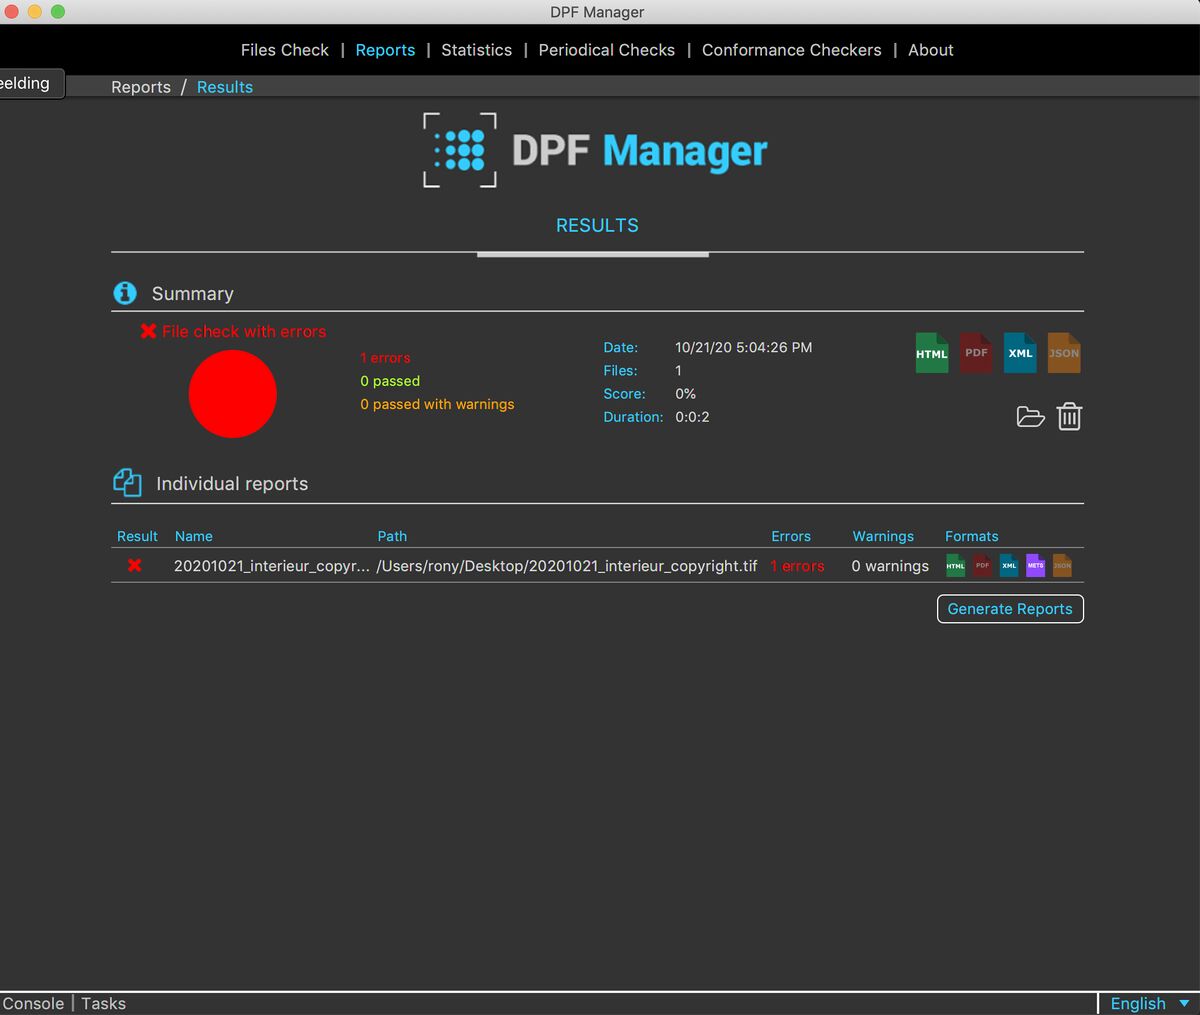Open the JSON summary report
Image resolution: width=1200 pixels, height=1015 pixels.
(x=1063, y=353)
